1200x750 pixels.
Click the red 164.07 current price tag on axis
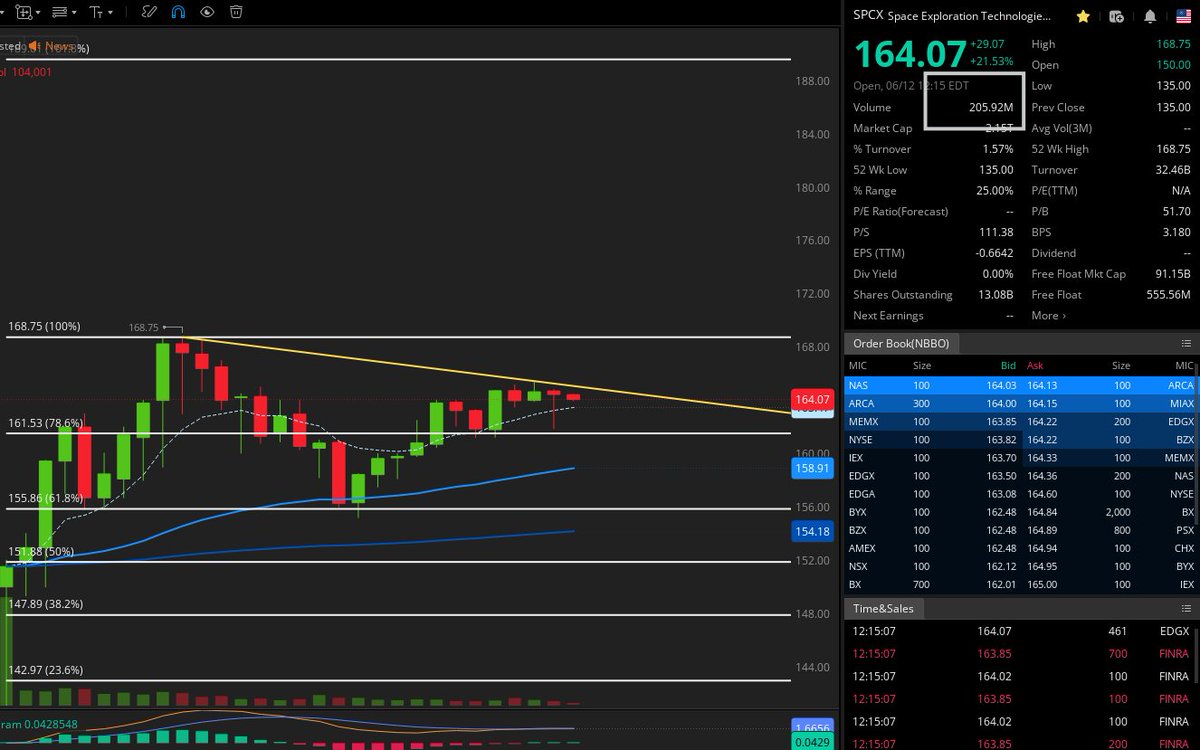[812, 400]
